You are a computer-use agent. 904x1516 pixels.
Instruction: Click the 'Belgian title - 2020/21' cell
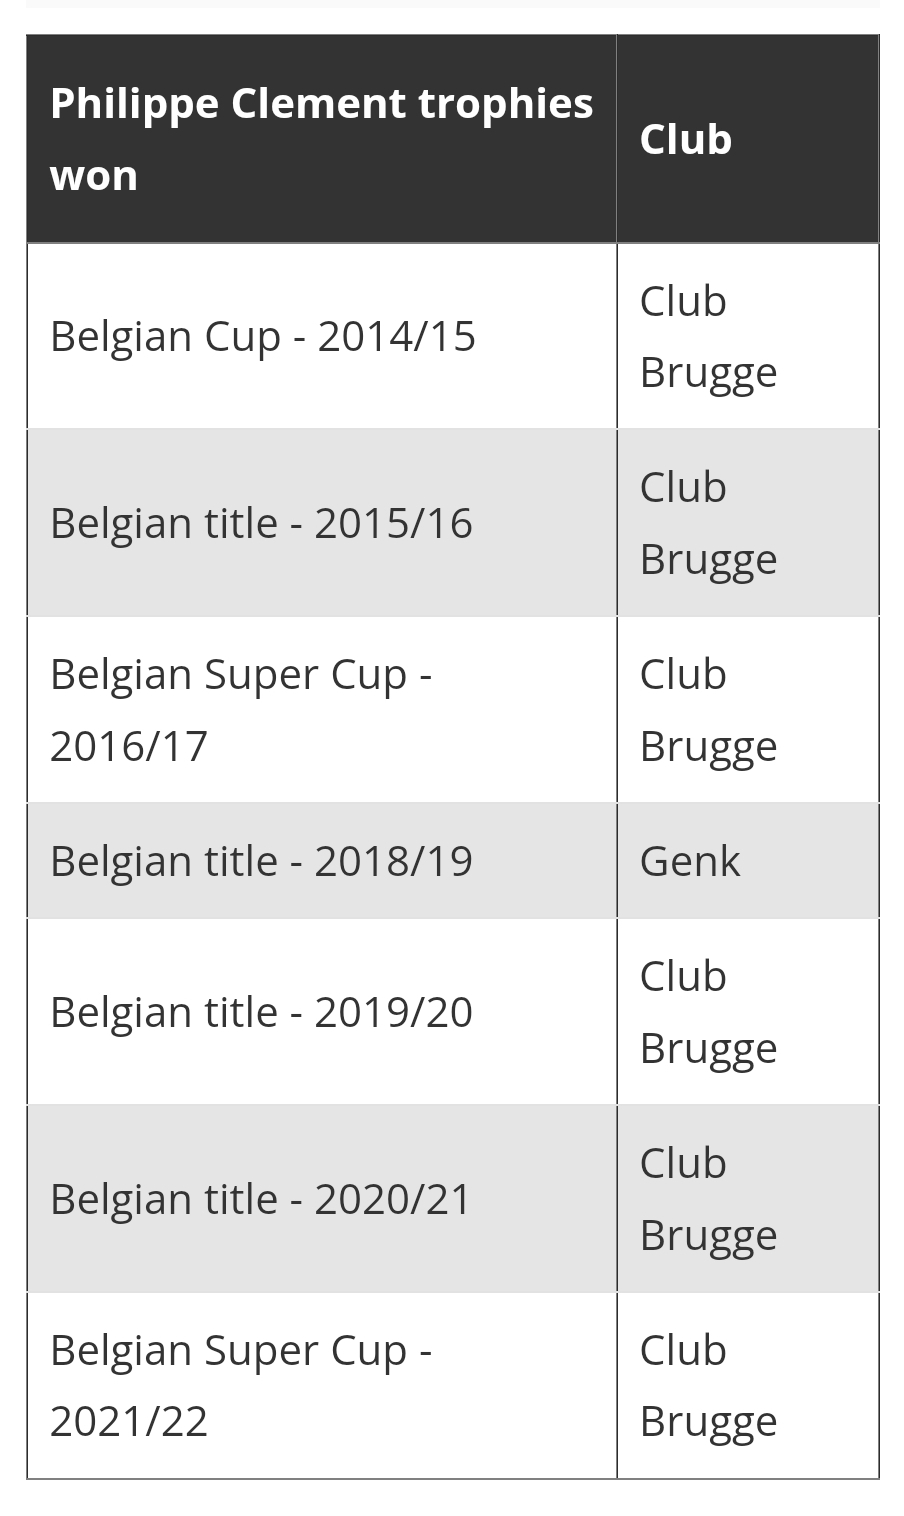tap(321, 1199)
